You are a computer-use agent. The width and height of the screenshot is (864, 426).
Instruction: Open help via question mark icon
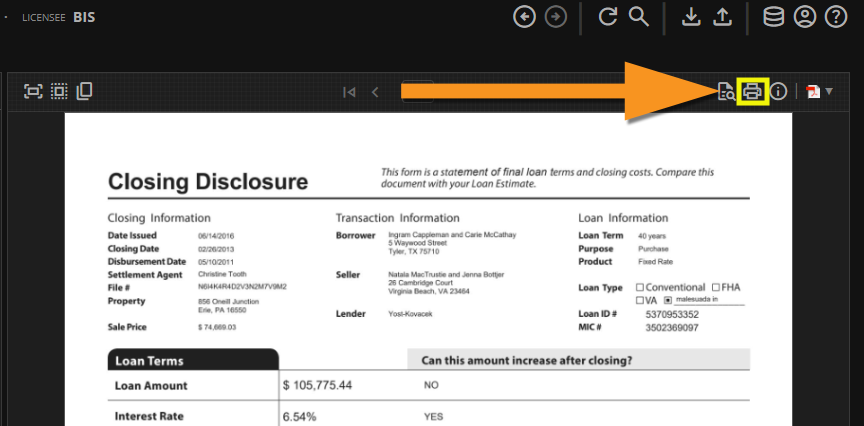[x=835, y=17]
